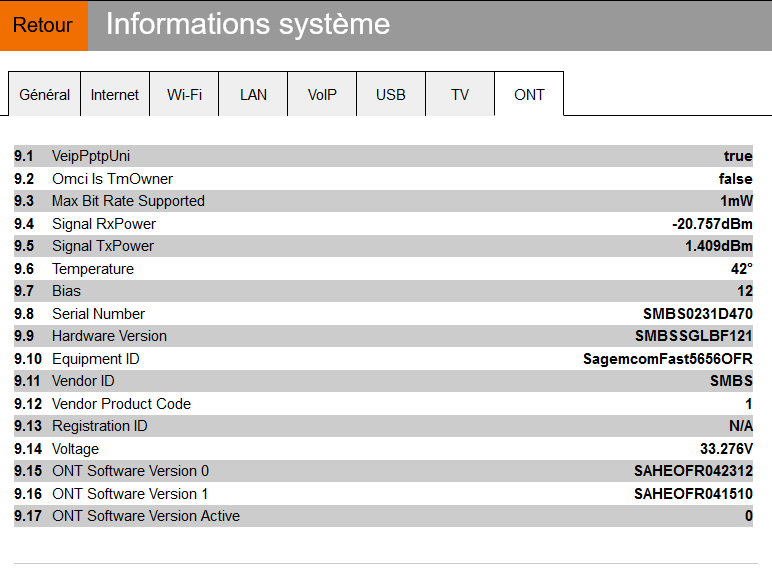
Task: Open the LAN tab
Action: (253, 95)
